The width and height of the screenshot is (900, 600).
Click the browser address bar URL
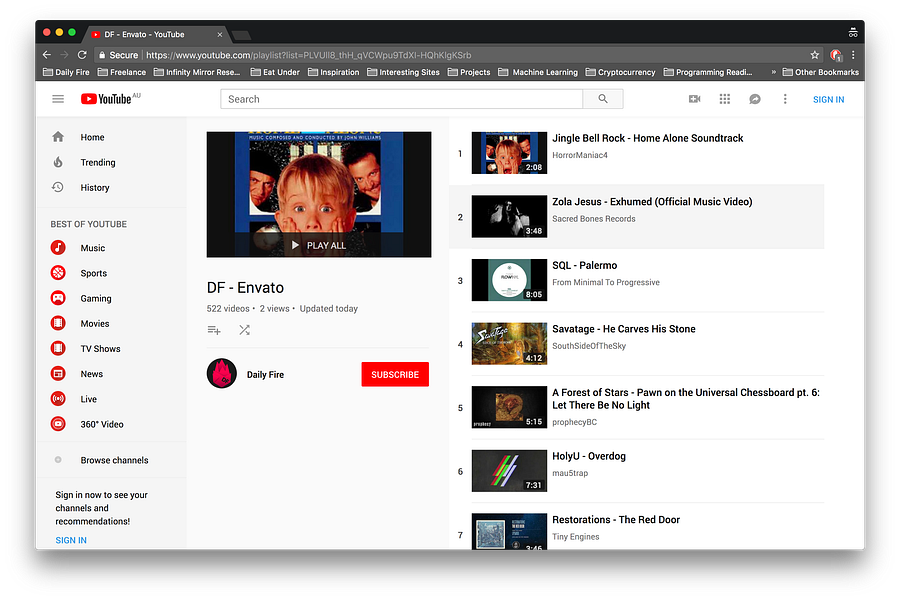[308, 55]
